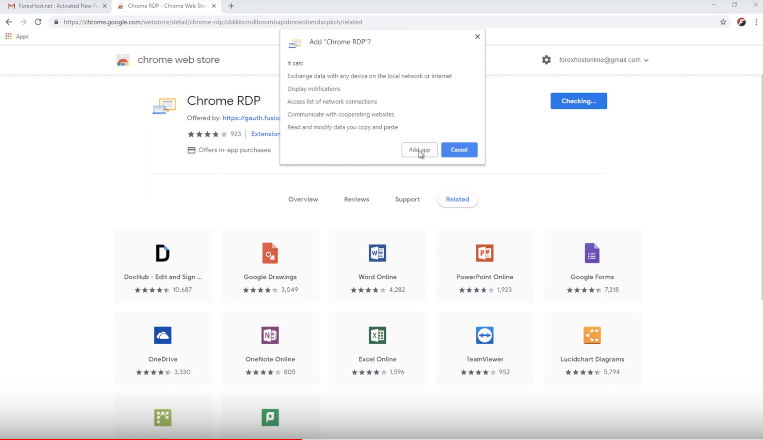
Task: Open web store settings gear
Action: (546, 60)
